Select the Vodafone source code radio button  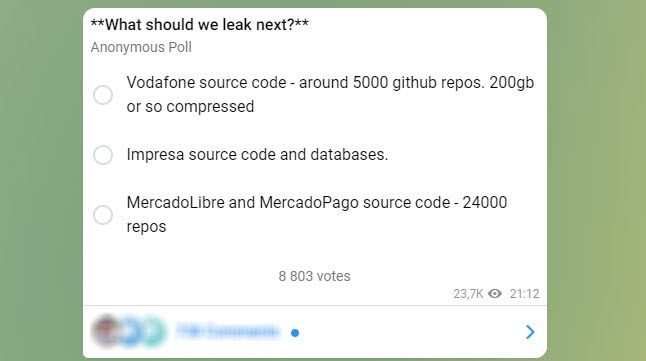tap(103, 95)
